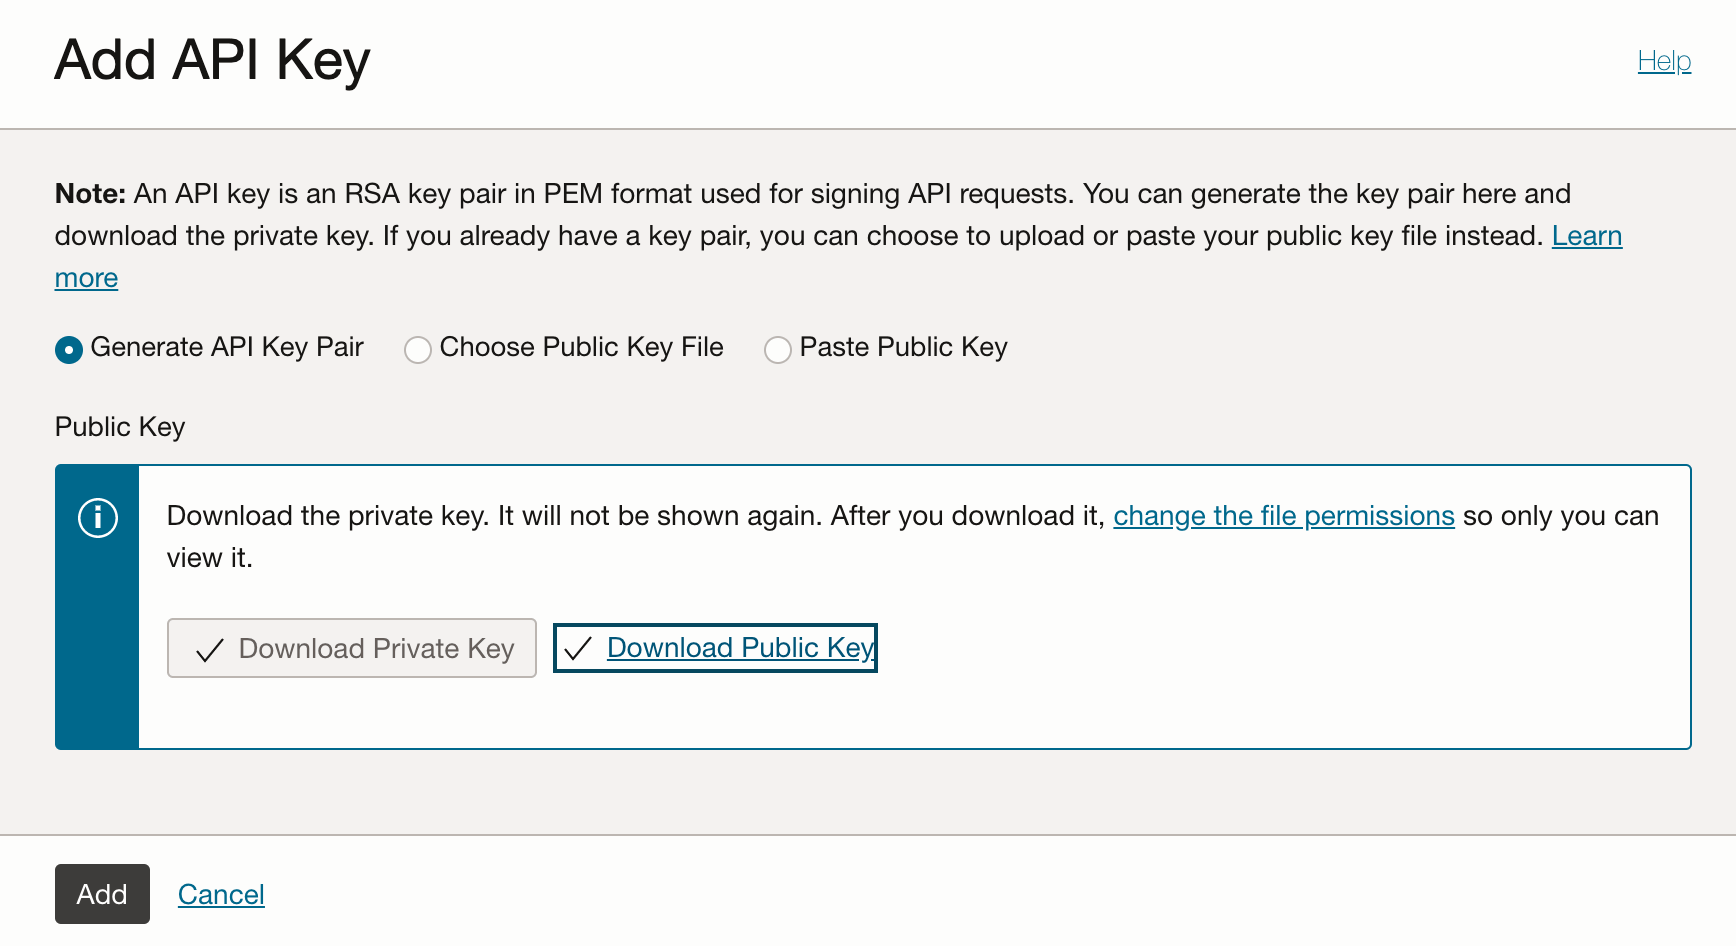Click the checkmark inside Download Public Key button
Screen dimensions: 1736x946
[x=577, y=648]
